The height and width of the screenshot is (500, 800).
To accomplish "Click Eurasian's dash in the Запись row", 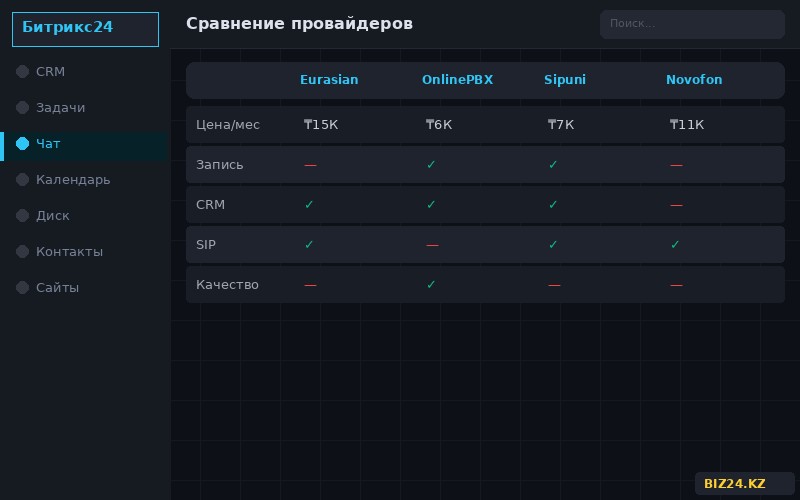I will 310,165.
